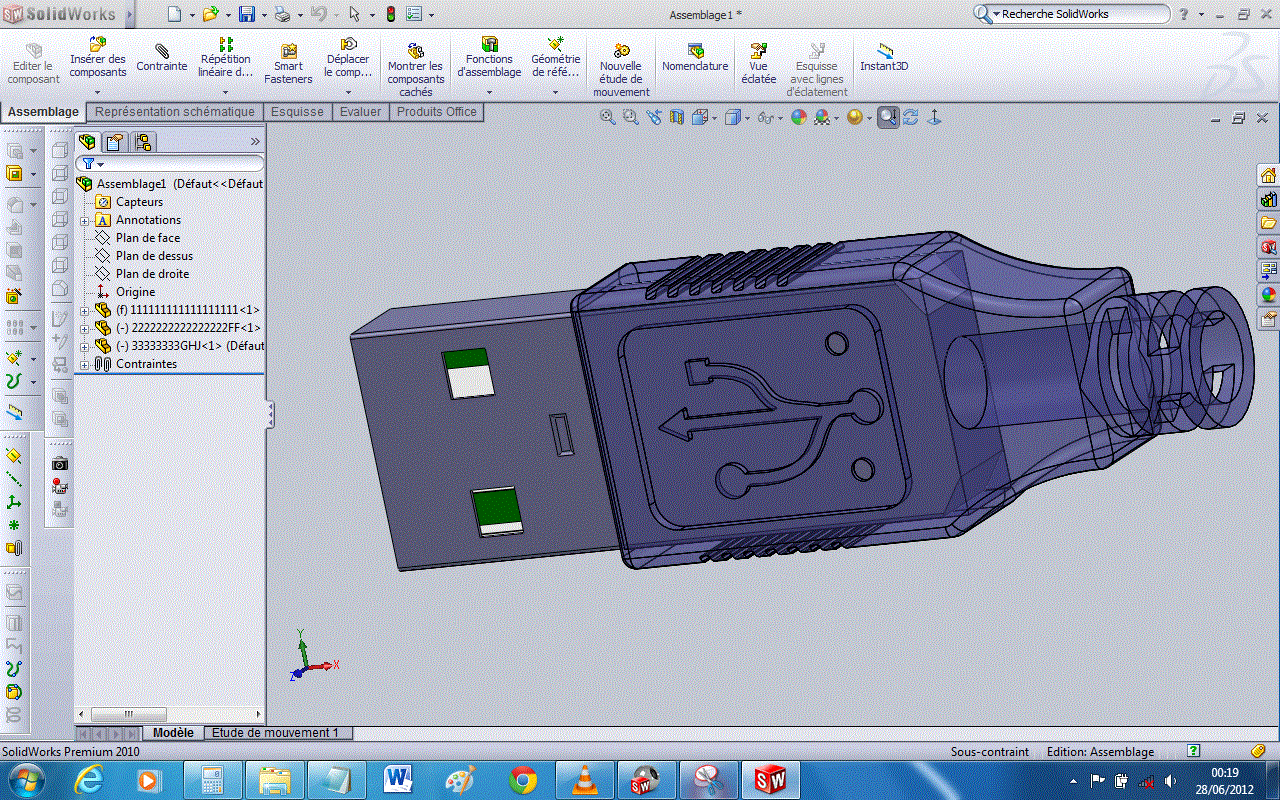Select Origine tree item

point(135,292)
